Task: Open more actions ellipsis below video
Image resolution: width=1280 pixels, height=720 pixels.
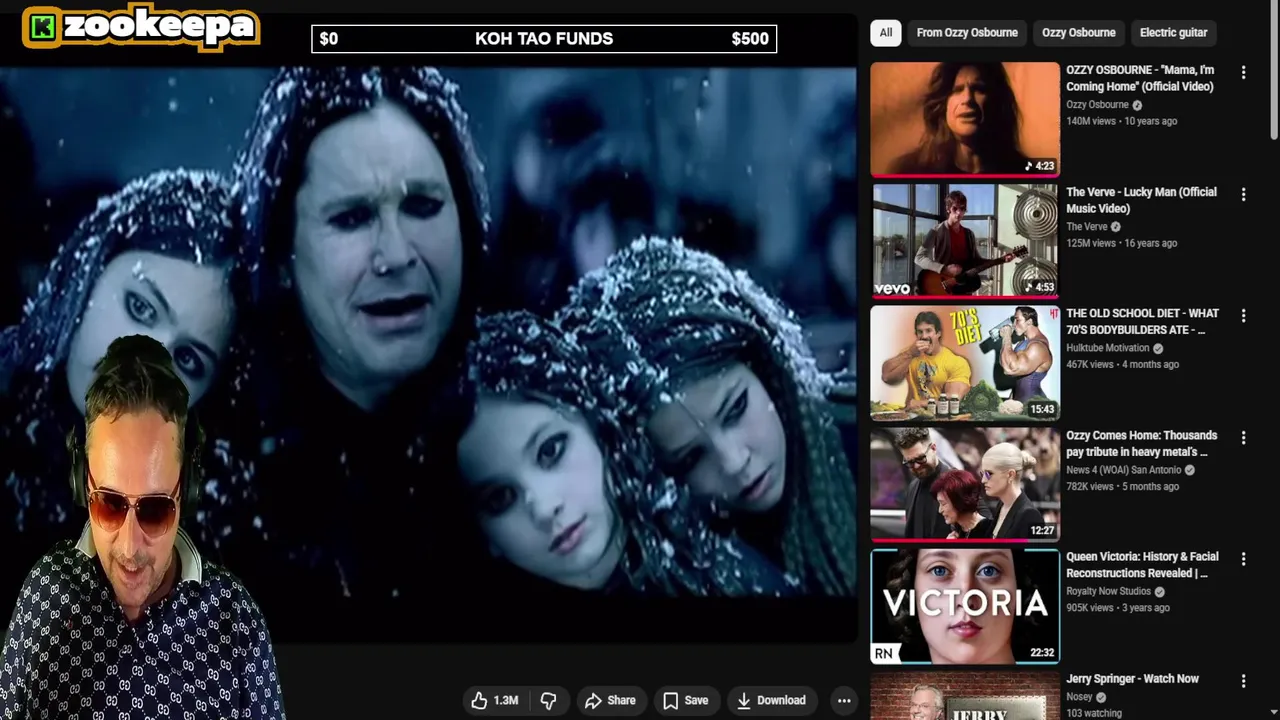Action: (844, 700)
